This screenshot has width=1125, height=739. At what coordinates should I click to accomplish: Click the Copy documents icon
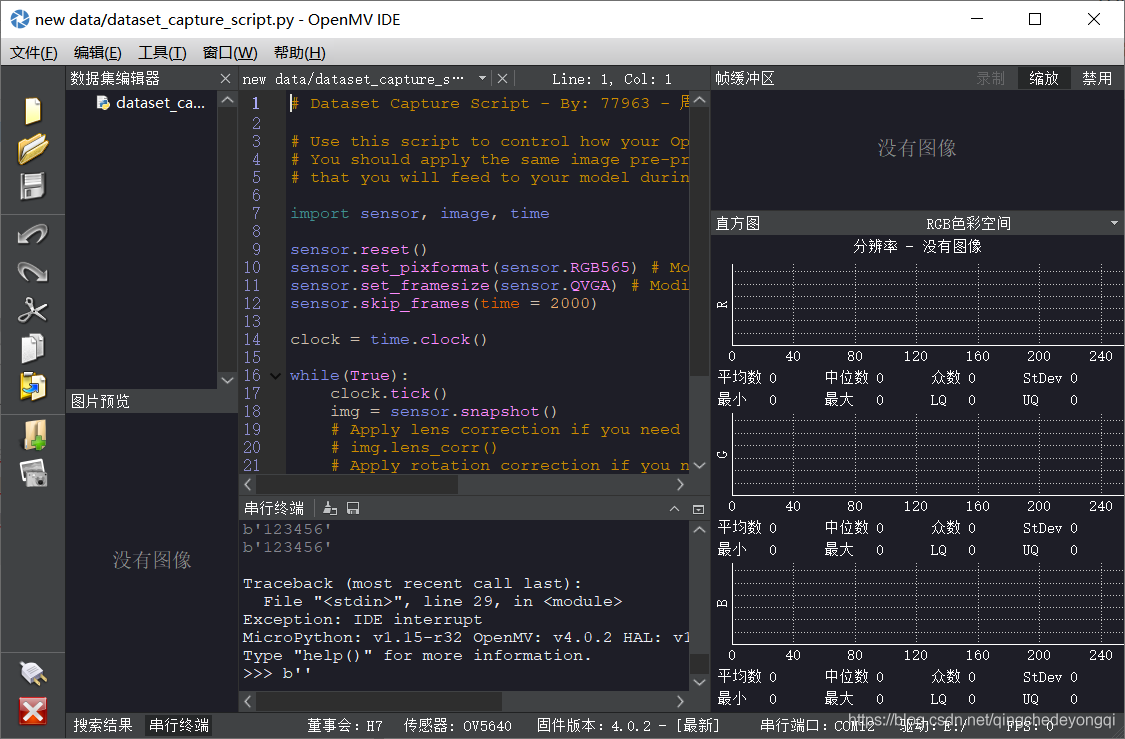pos(33,348)
